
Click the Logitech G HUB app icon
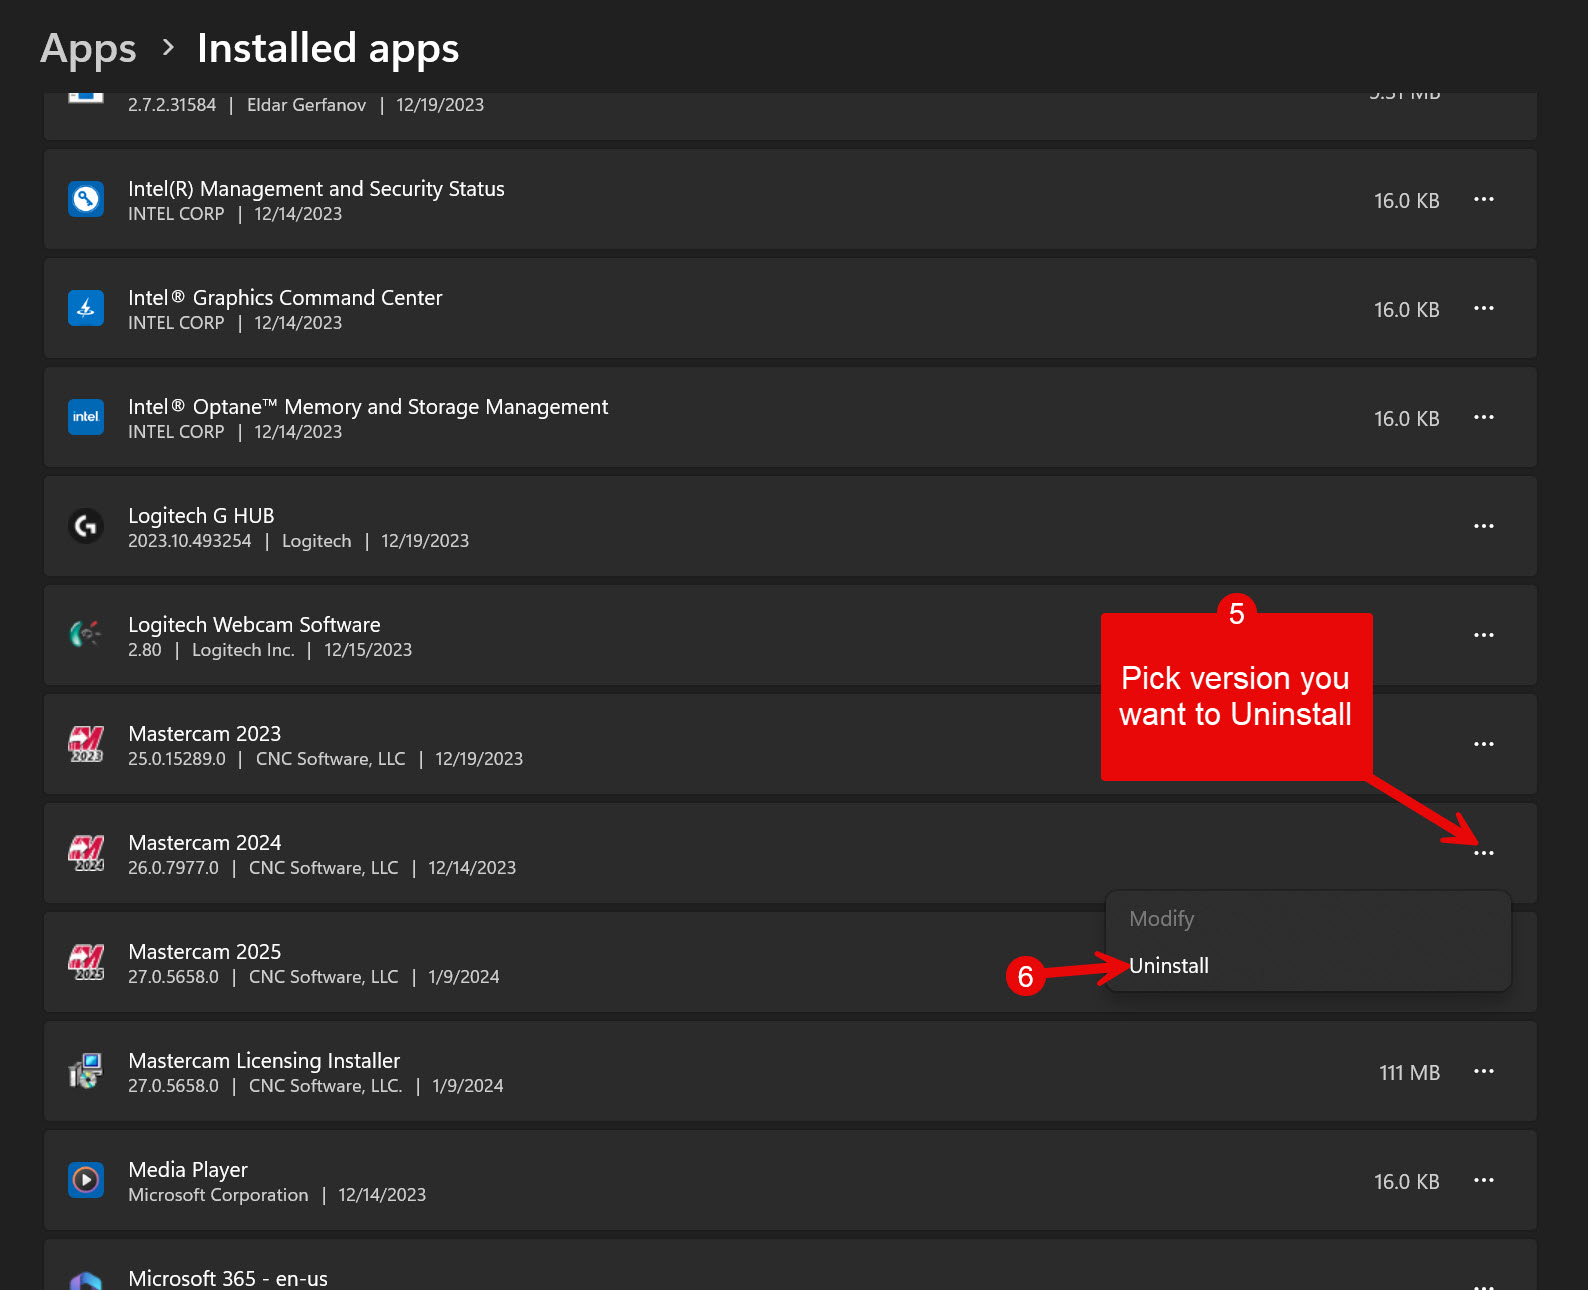[x=86, y=526]
